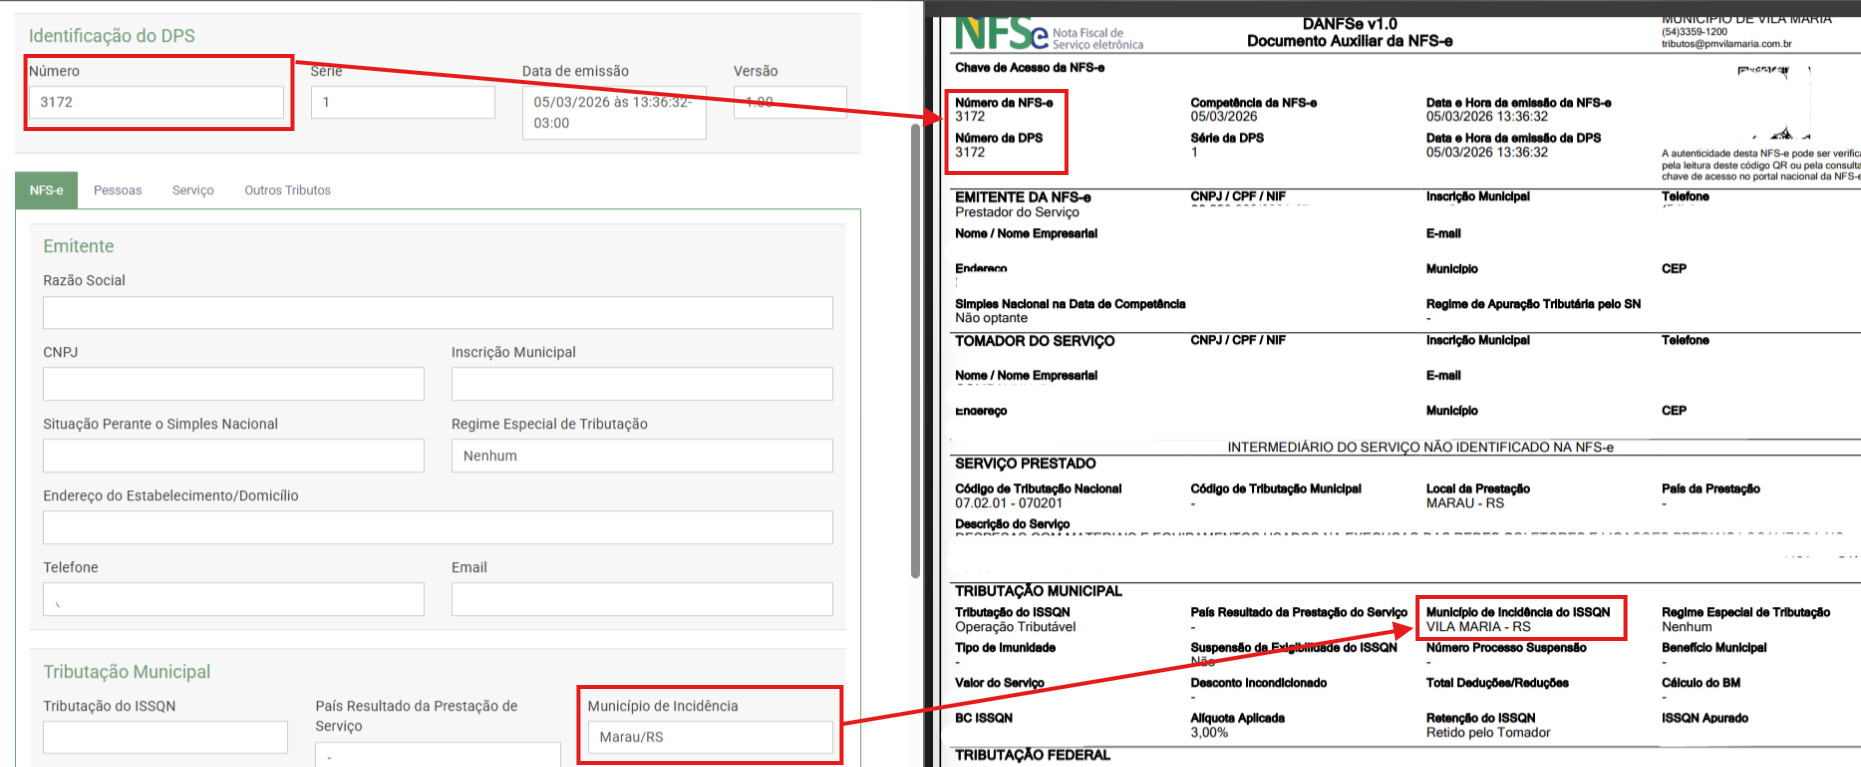Open the Serviço tab
Viewport: 1861px width, 767px height.
[193, 190]
